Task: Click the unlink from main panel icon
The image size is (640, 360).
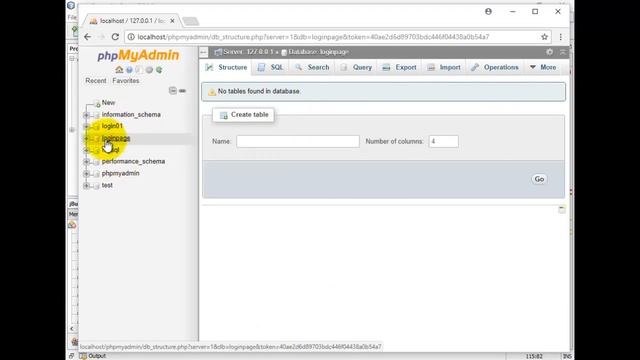Action: coord(182,91)
